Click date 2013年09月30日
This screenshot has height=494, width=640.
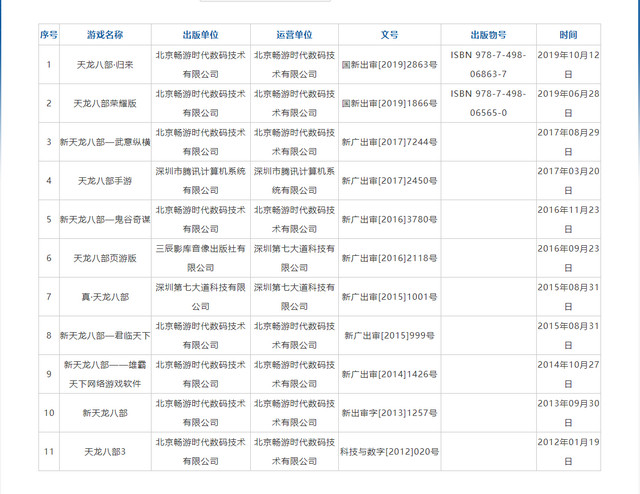coord(568,413)
